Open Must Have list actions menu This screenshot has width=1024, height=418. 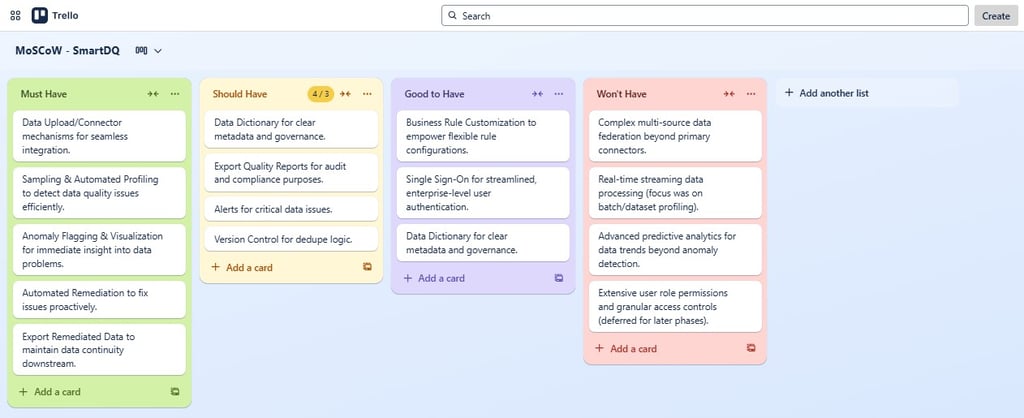(x=175, y=94)
